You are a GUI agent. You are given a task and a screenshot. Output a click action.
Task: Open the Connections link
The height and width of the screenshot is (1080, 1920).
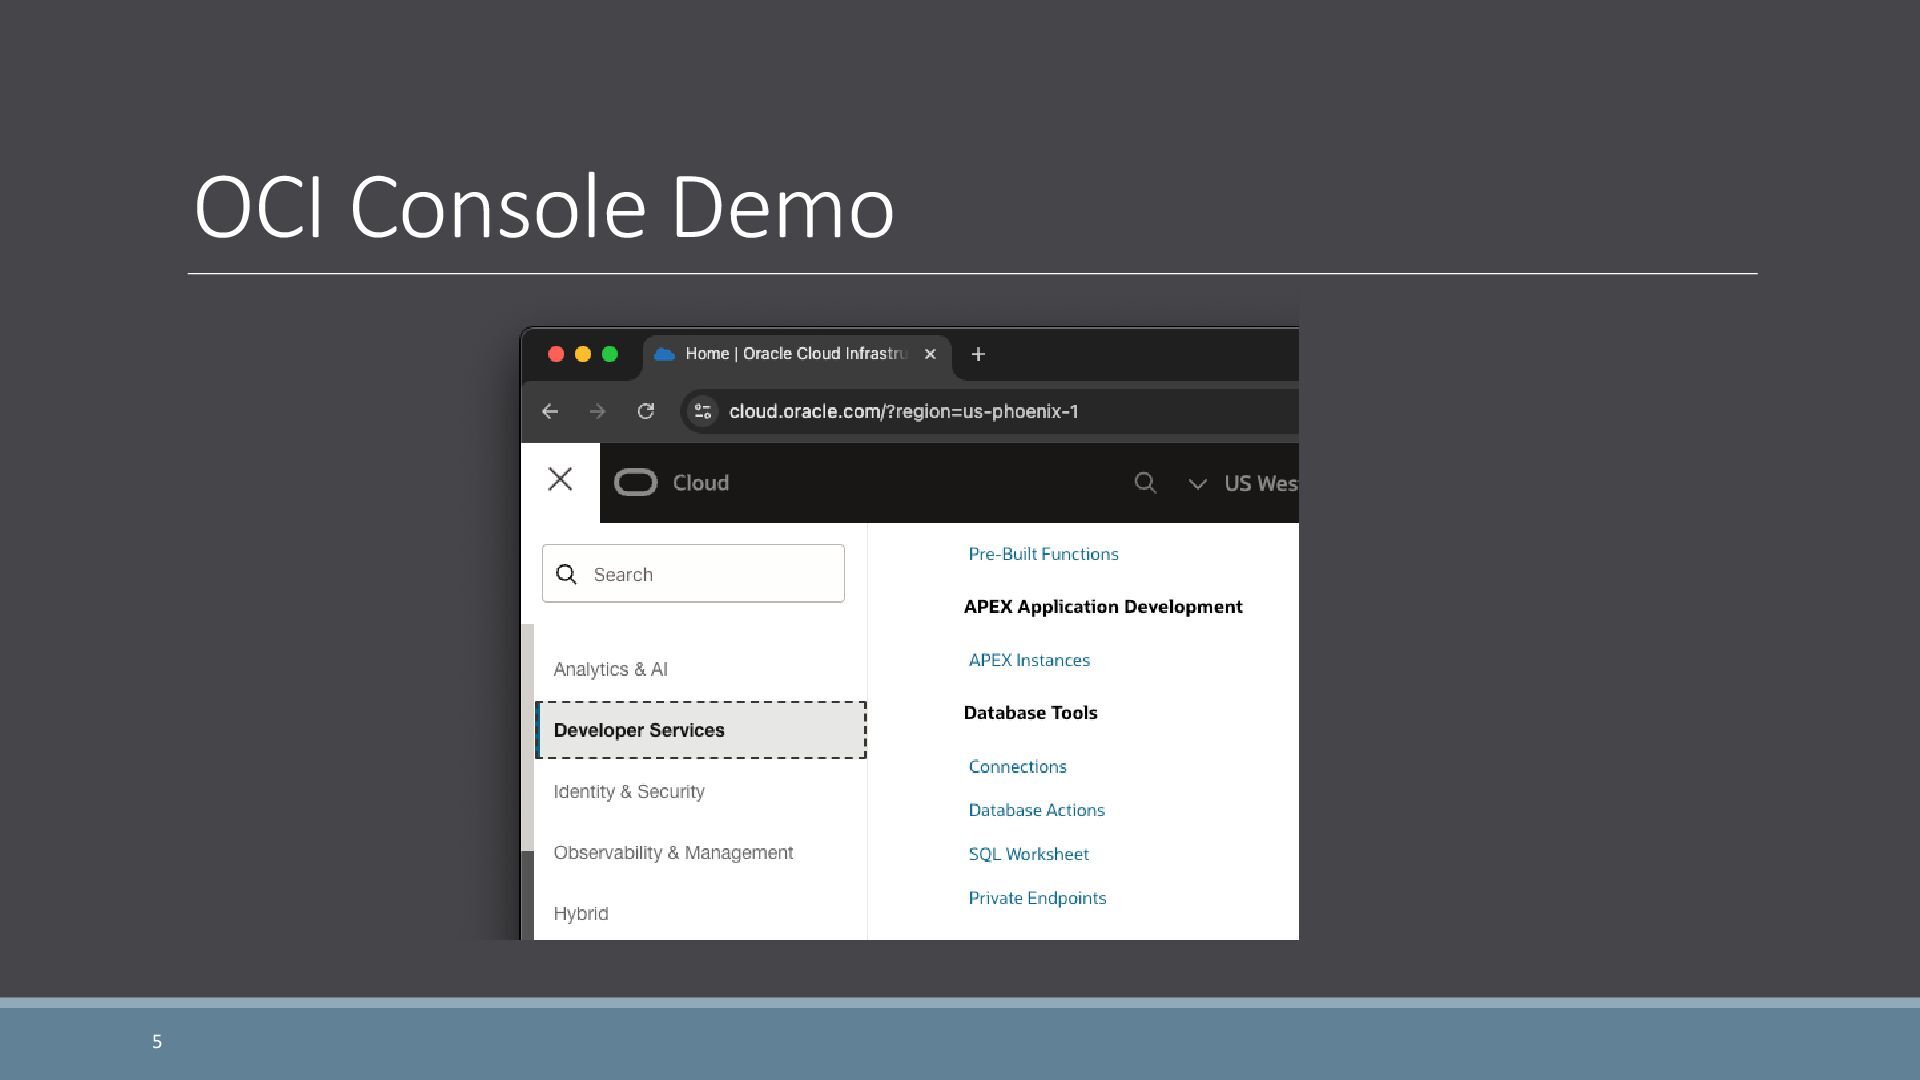(1017, 766)
